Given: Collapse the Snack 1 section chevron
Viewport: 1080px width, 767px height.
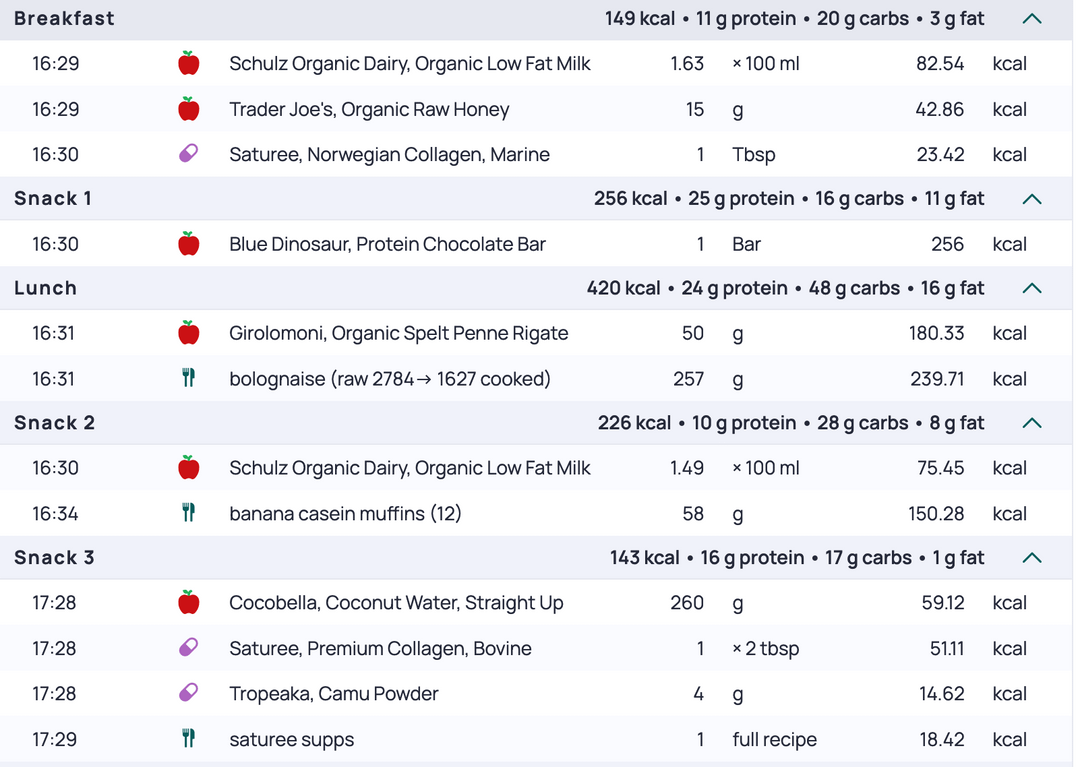Looking at the screenshot, I should 1032,199.
